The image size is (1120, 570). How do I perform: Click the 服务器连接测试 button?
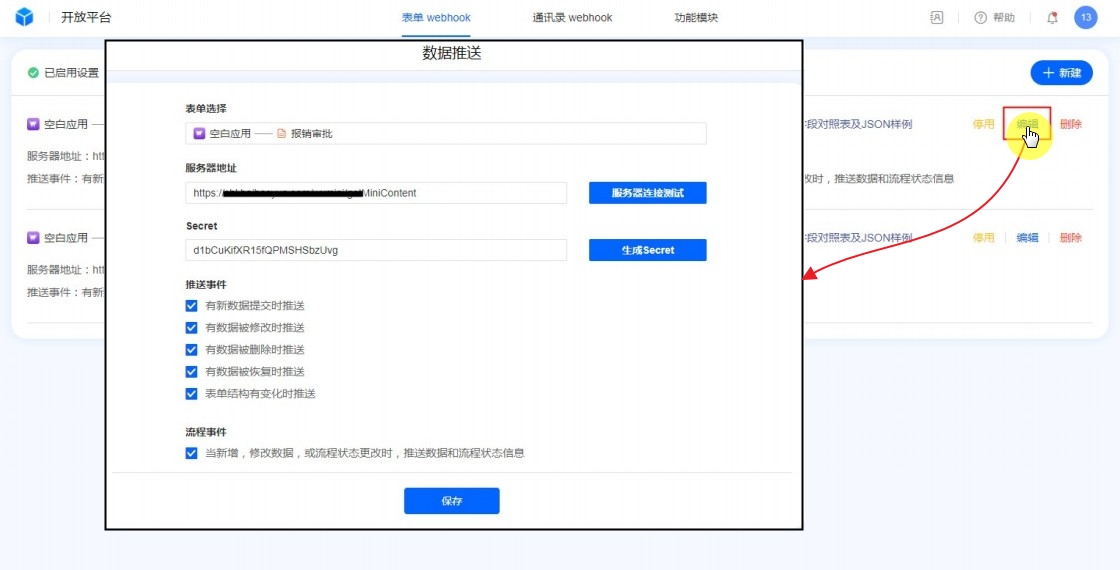(x=647, y=193)
